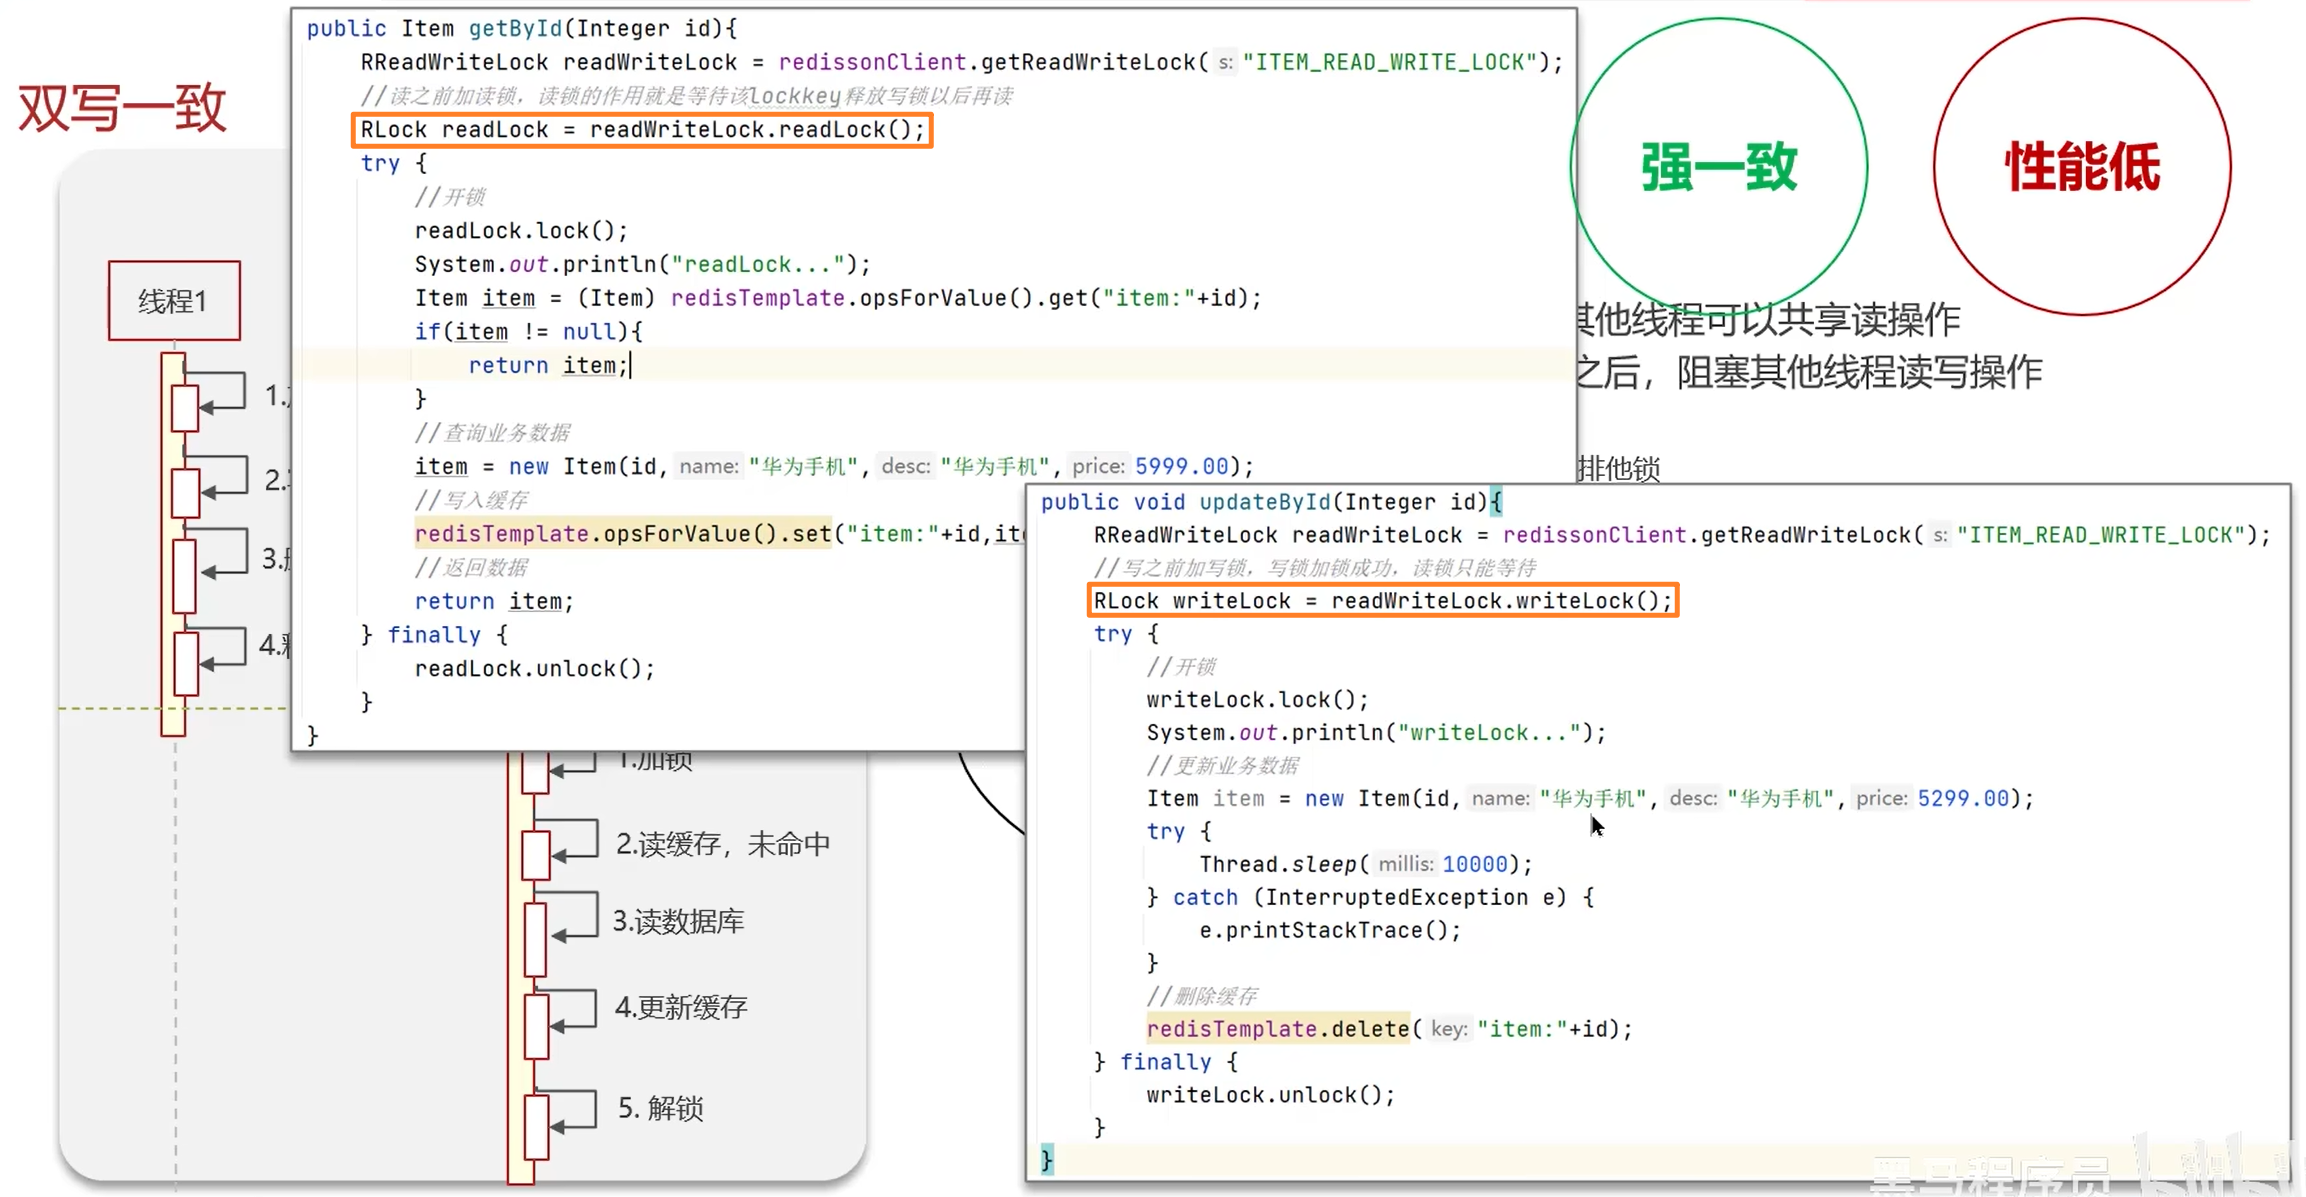The image size is (2306, 1197).
Task: Click the closing brace highlighted in updateById
Action: click(1046, 1160)
